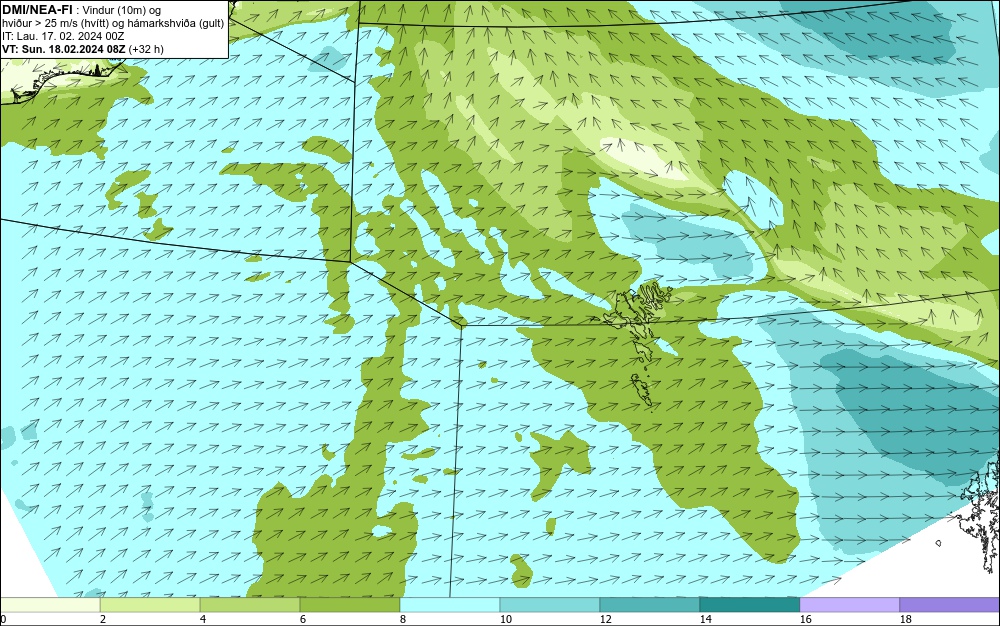The height and width of the screenshot is (626, 1000).
Task: Click the legend scale value 12
Action: [605, 619]
